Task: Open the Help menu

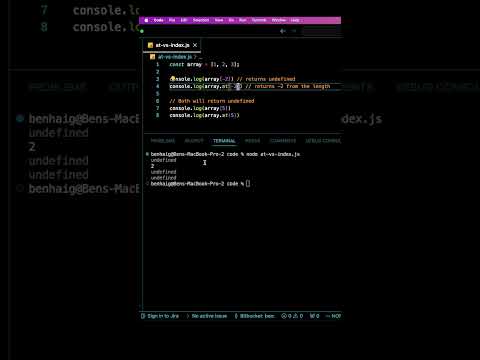Action: point(295,20)
